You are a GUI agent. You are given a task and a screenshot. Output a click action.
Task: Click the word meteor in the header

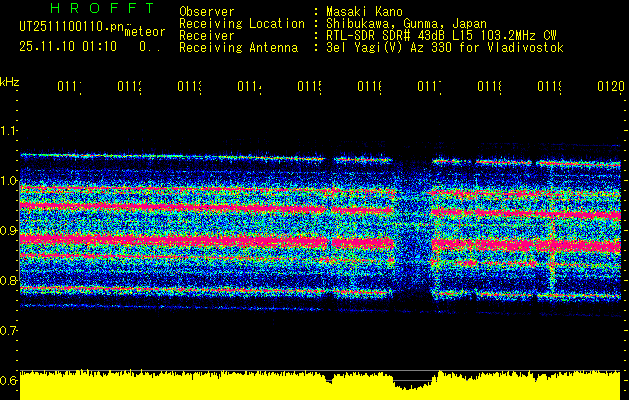click(144, 32)
